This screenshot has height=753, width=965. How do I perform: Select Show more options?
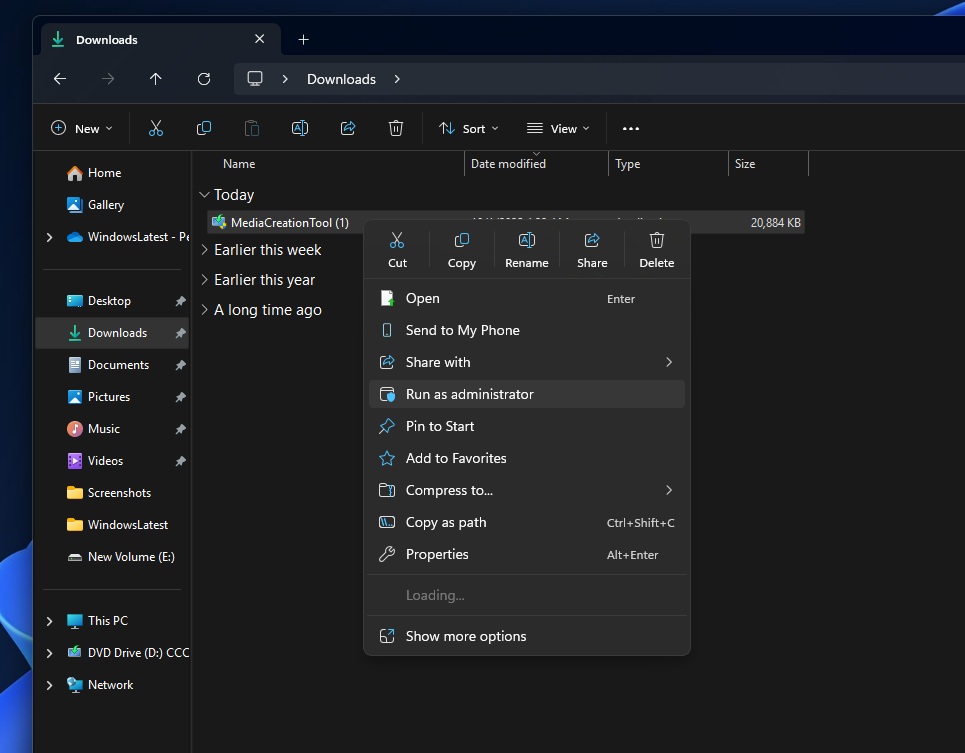[x=465, y=636]
